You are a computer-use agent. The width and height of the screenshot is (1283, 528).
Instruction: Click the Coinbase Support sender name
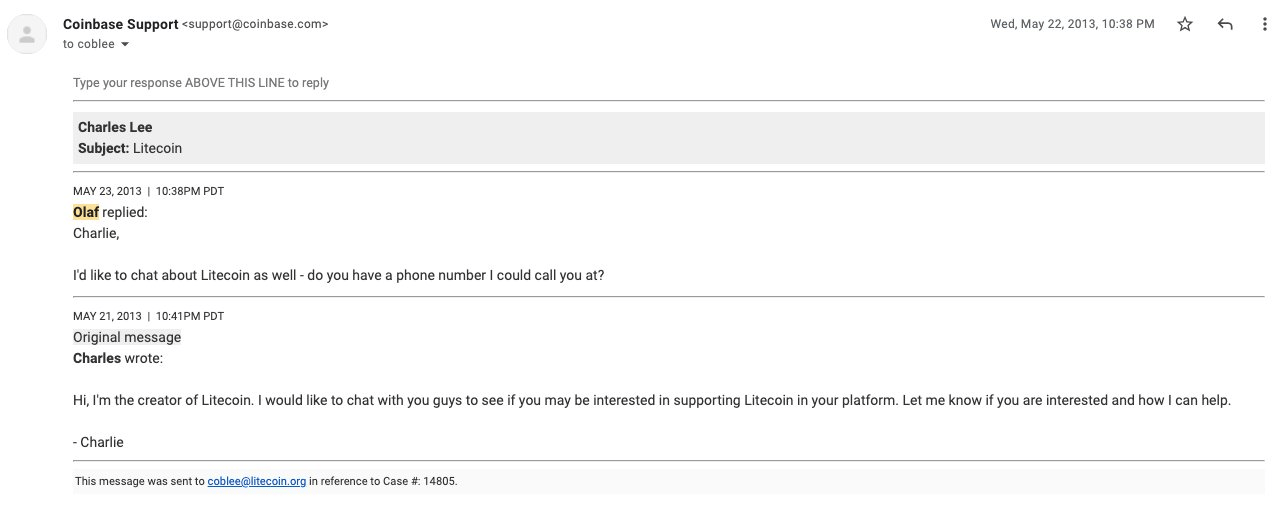[x=121, y=23]
